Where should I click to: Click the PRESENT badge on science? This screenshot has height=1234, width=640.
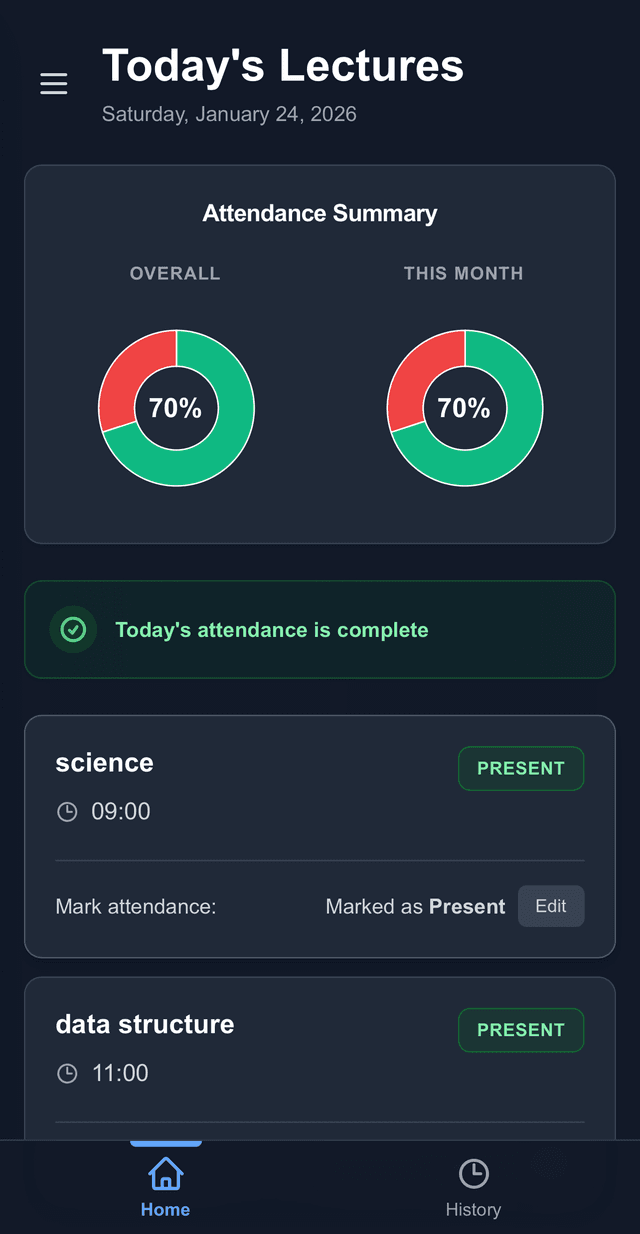(521, 768)
